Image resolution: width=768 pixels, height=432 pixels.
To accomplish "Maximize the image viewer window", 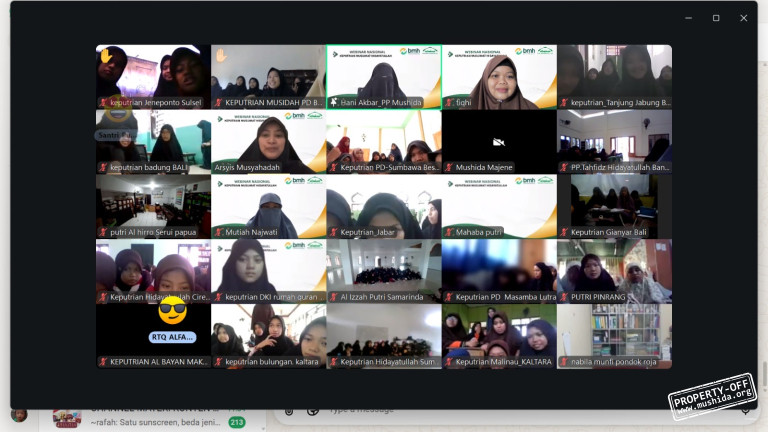I will [x=716, y=18].
